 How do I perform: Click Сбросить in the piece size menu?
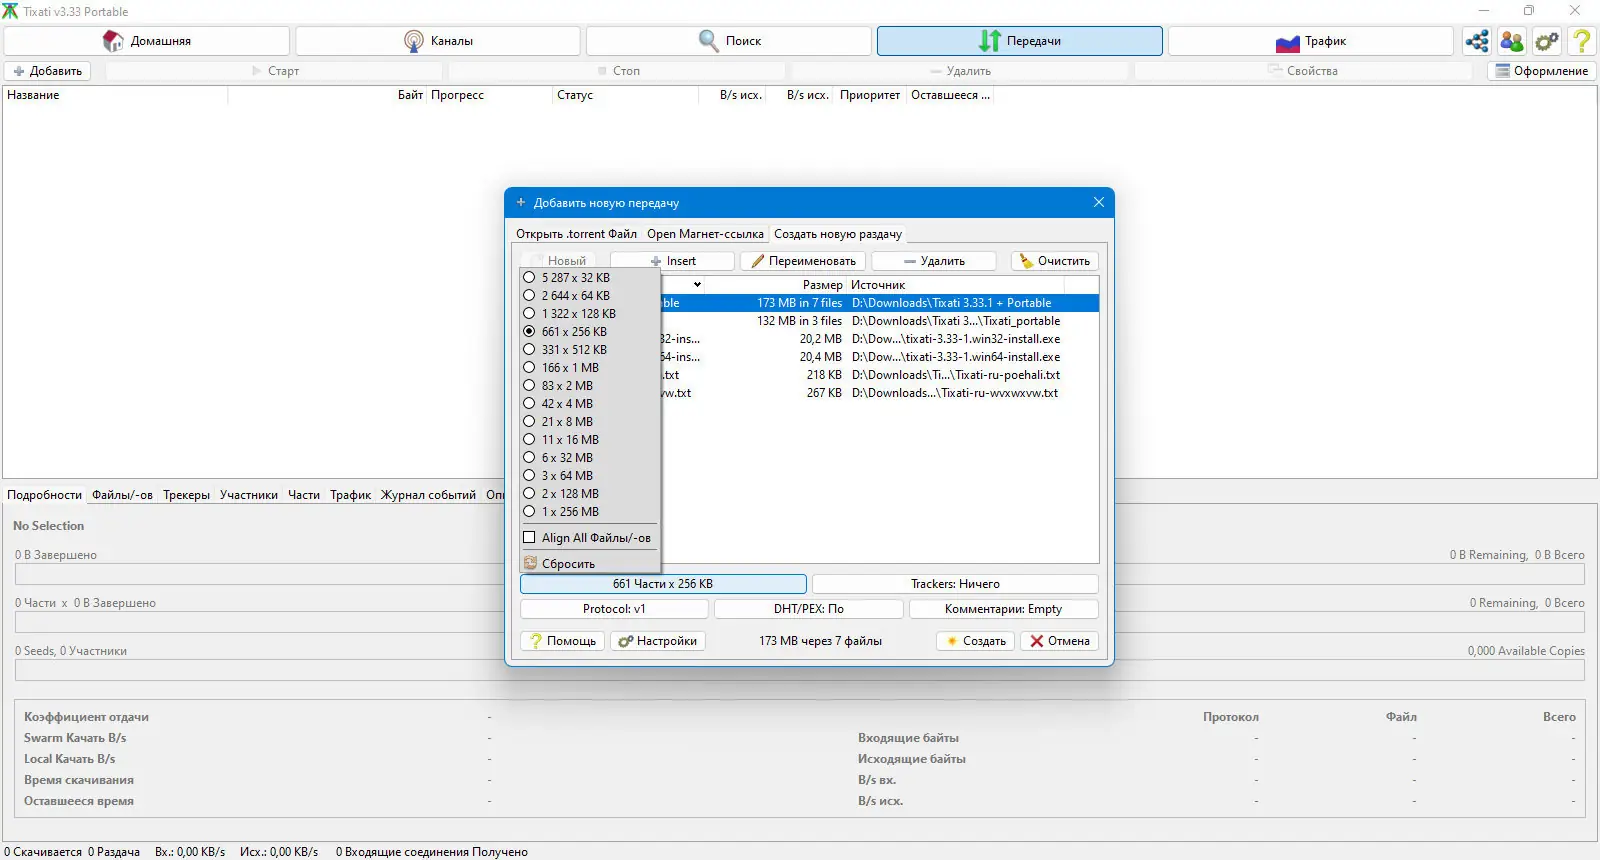pyautogui.click(x=590, y=564)
